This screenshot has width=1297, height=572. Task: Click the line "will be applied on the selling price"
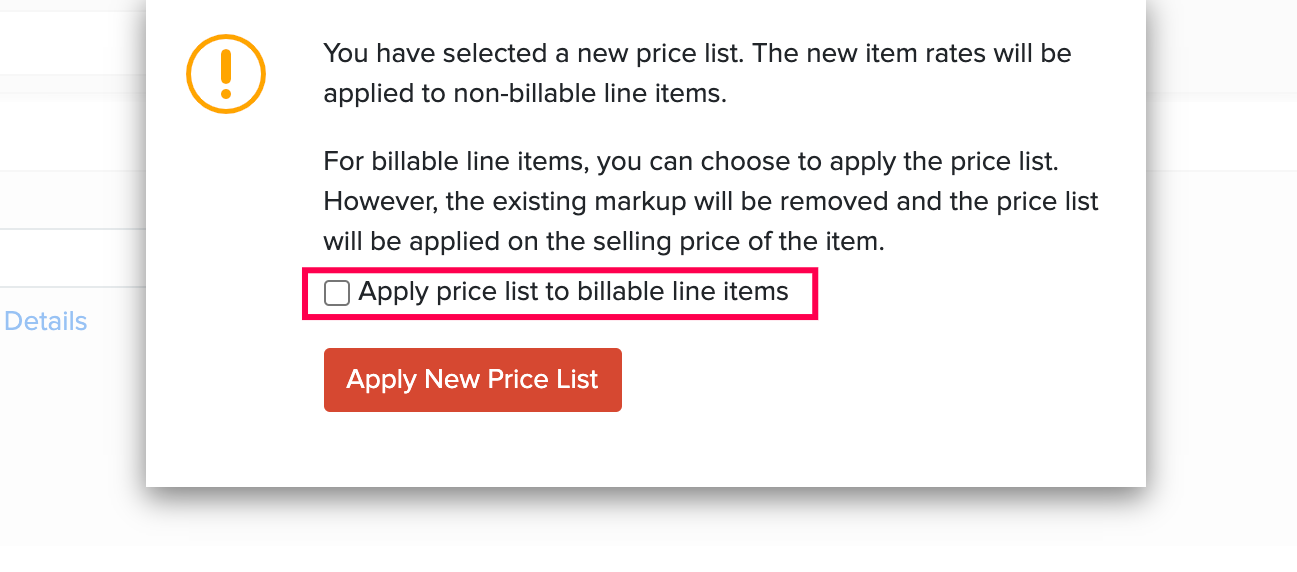click(x=603, y=242)
